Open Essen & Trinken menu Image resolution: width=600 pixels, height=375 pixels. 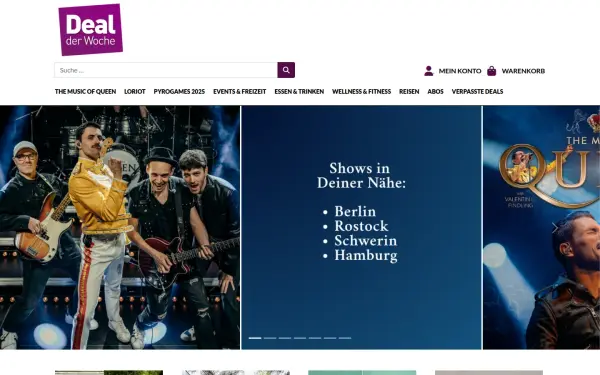tap(299, 91)
